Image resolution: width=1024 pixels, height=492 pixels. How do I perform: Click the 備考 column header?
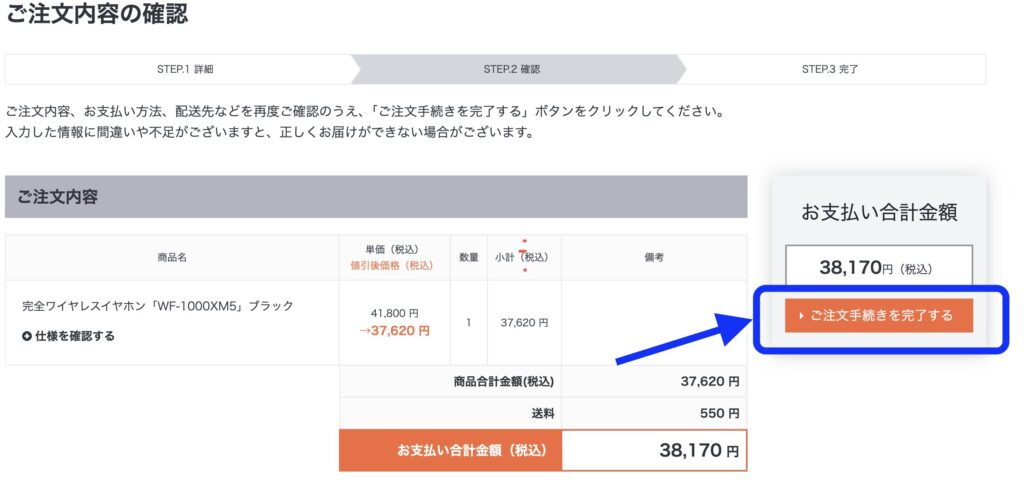(654, 257)
